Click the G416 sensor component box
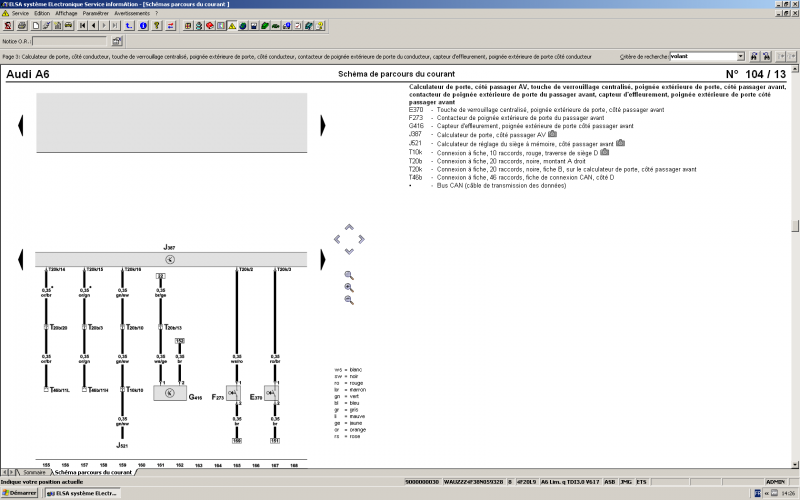Screen dimensions: 800x500 [x=170, y=393]
